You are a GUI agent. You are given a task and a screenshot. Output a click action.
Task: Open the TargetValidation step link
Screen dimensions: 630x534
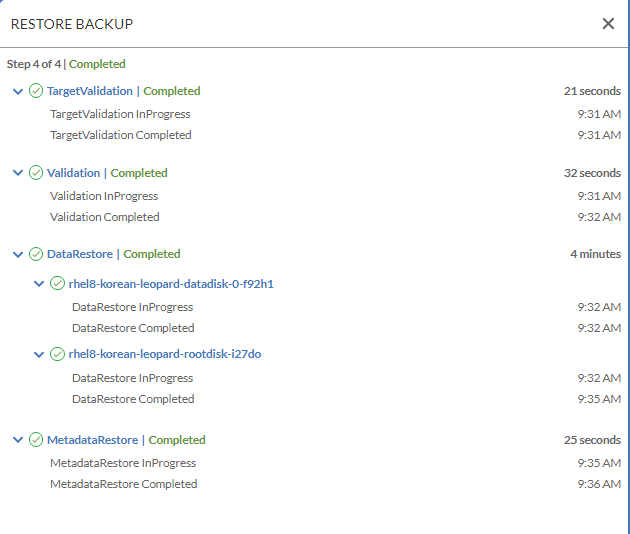point(90,91)
